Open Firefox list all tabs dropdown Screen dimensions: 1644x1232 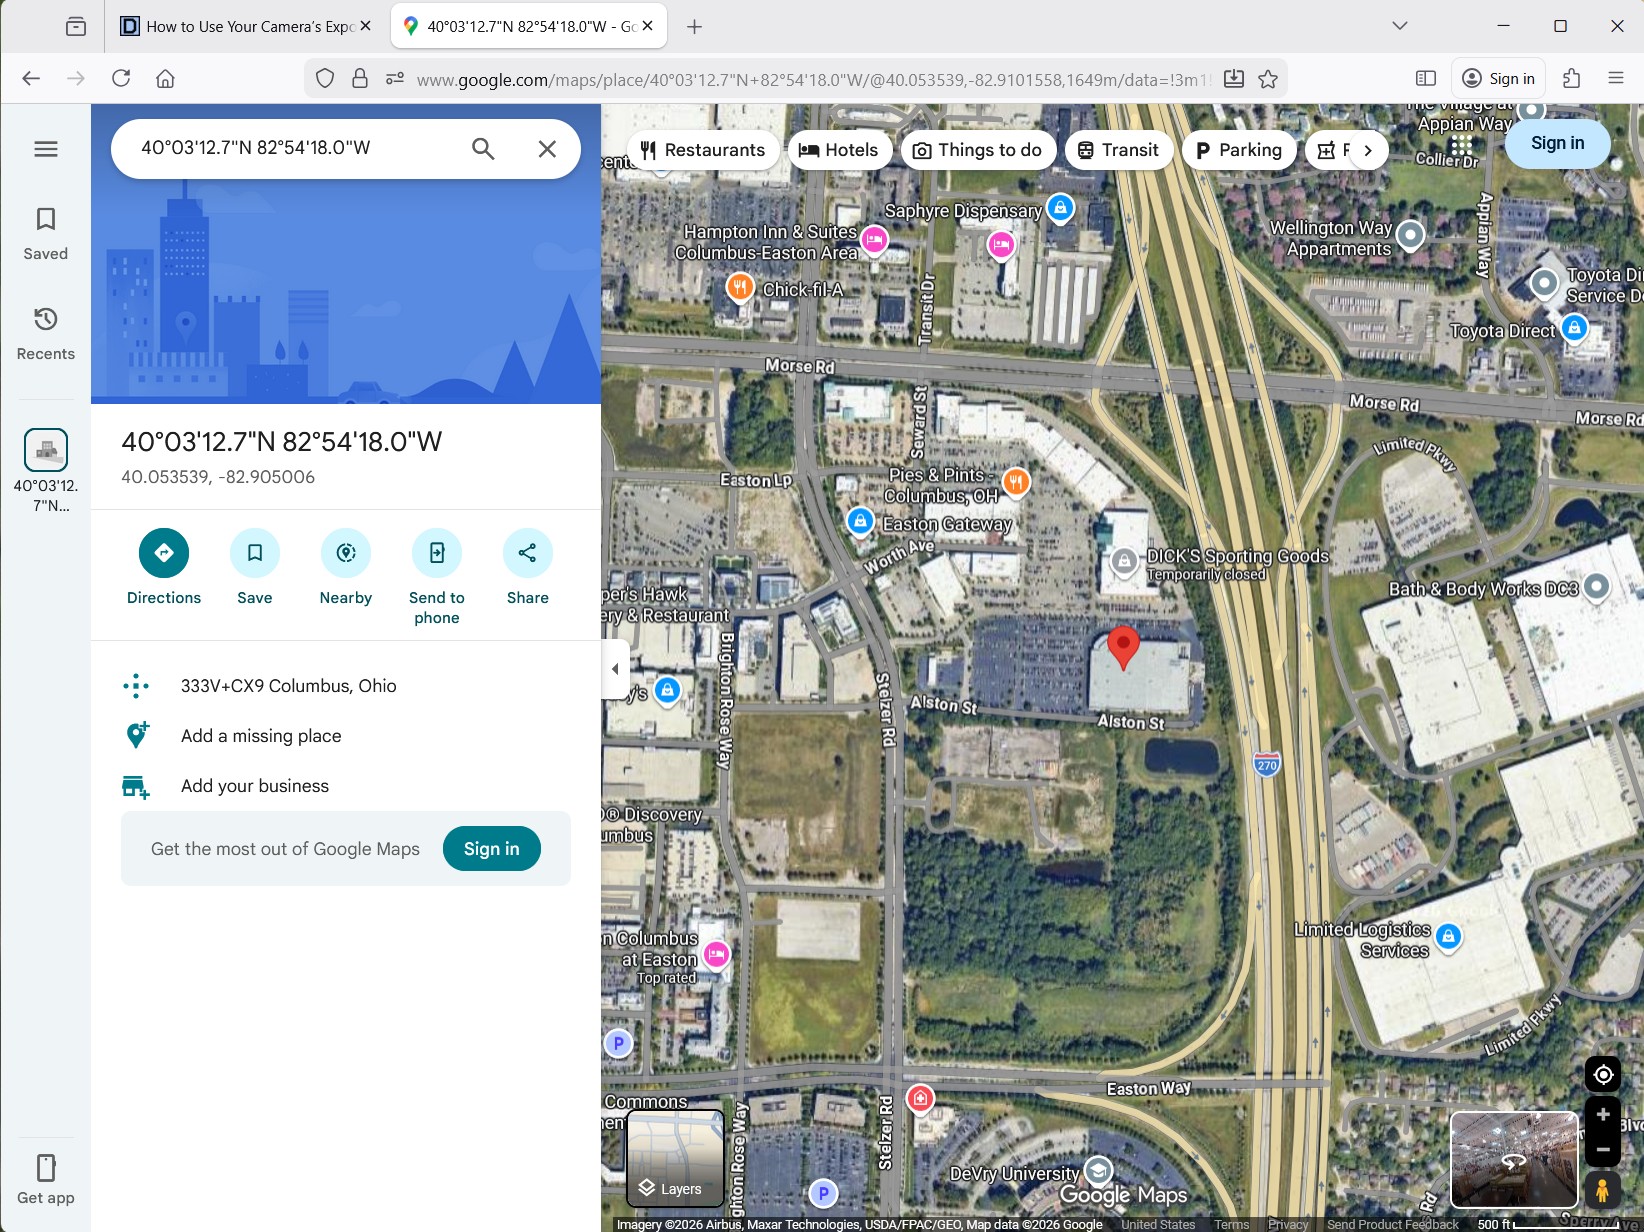[x=1400, y=26]
